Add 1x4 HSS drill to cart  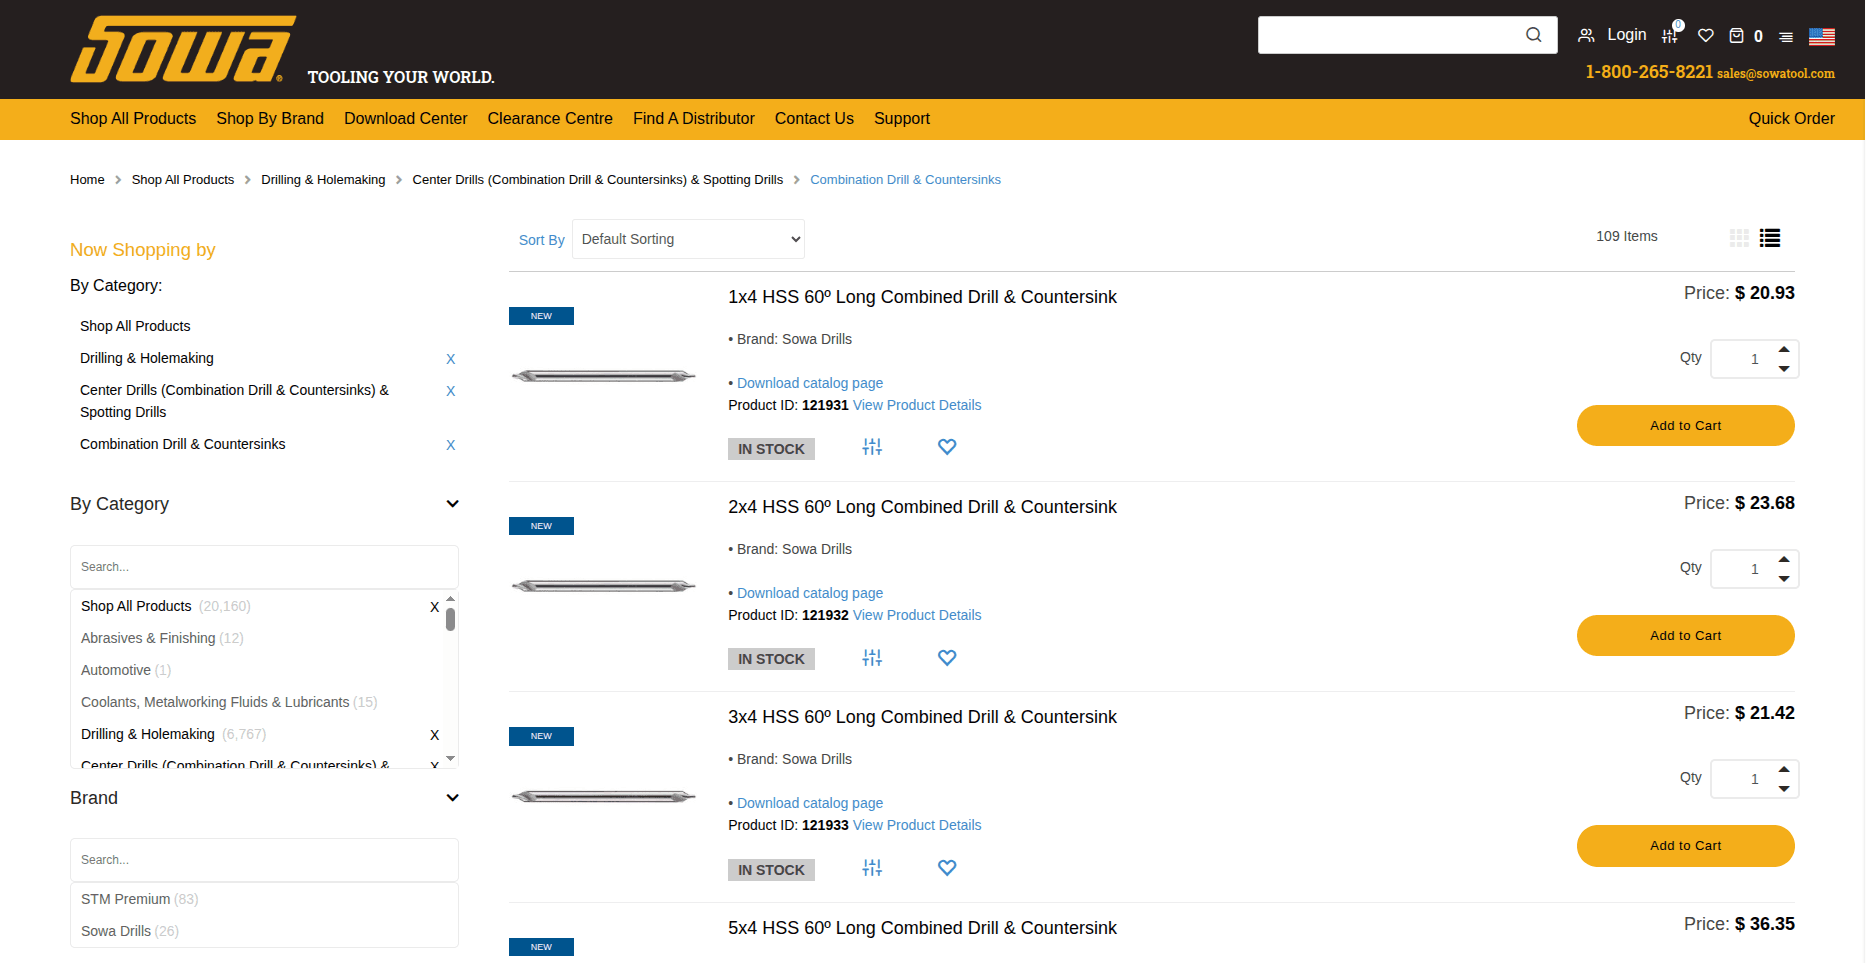tap(1685, 425)
